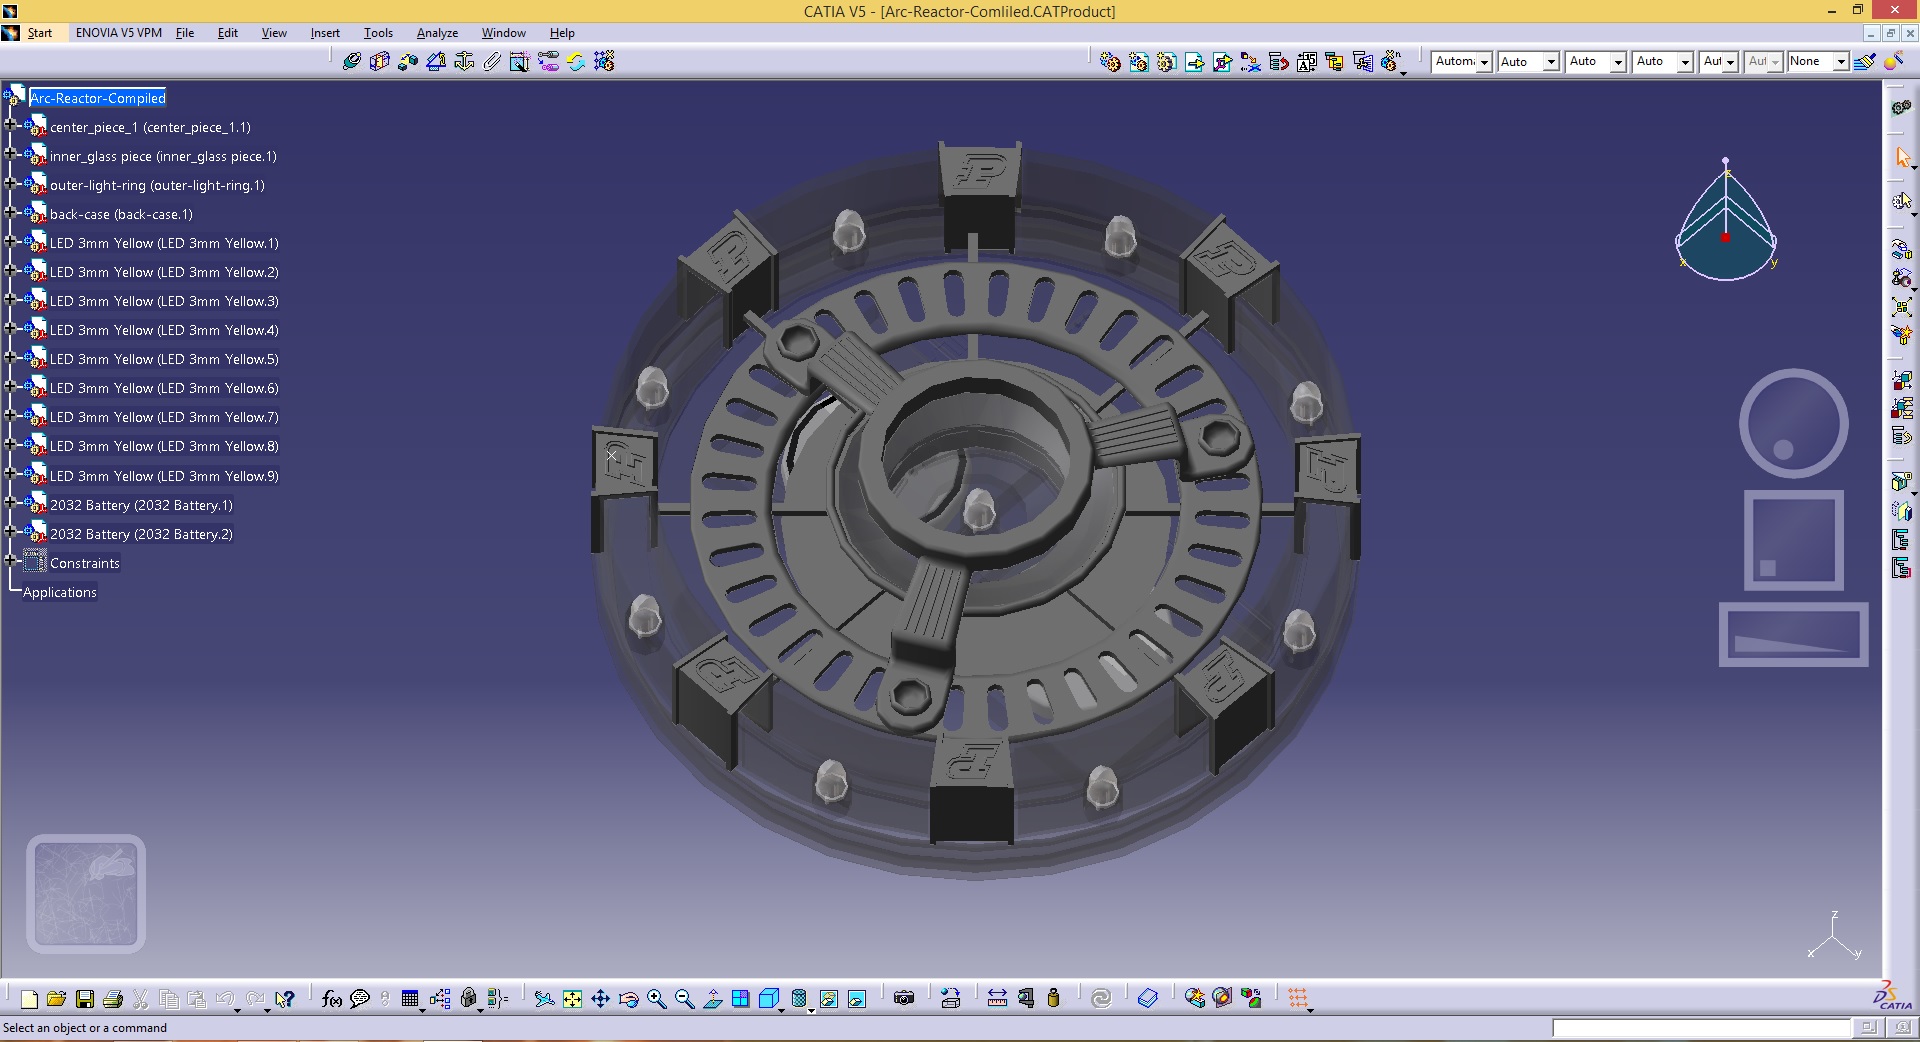Click the Painter brush icon in top toolbar

(1865, 61)
